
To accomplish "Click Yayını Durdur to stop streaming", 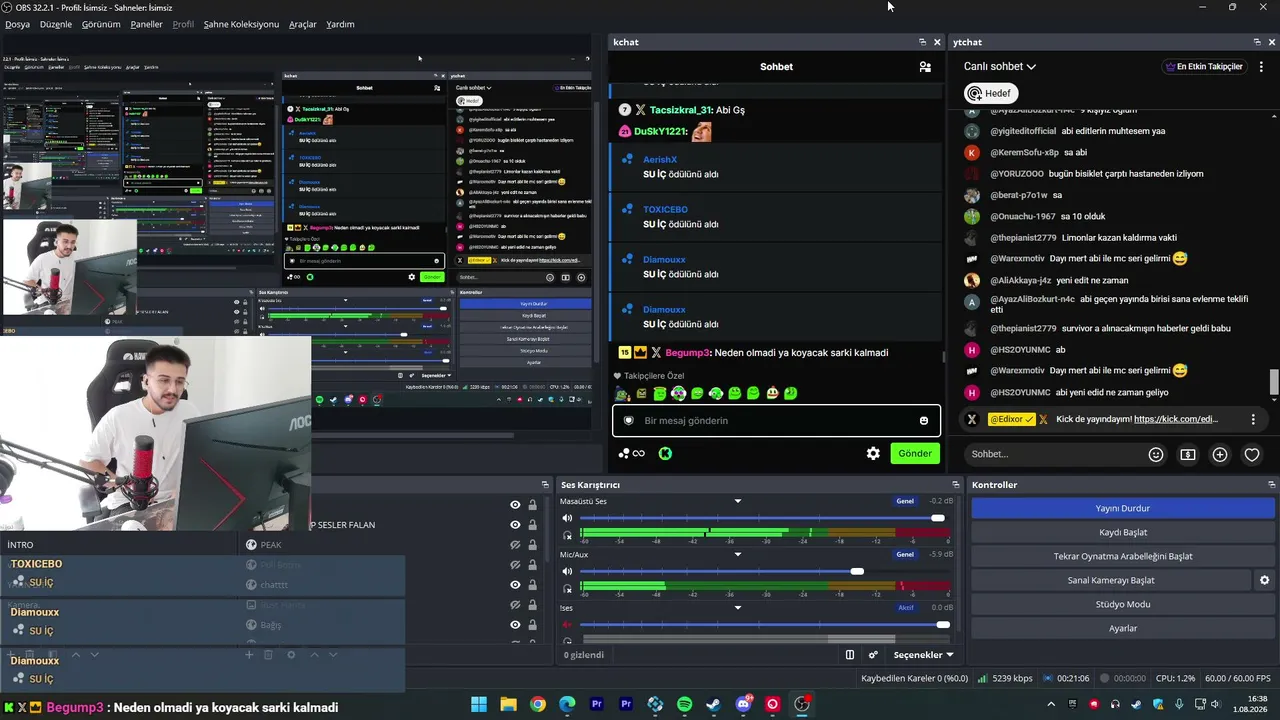I will point(1122,508).
